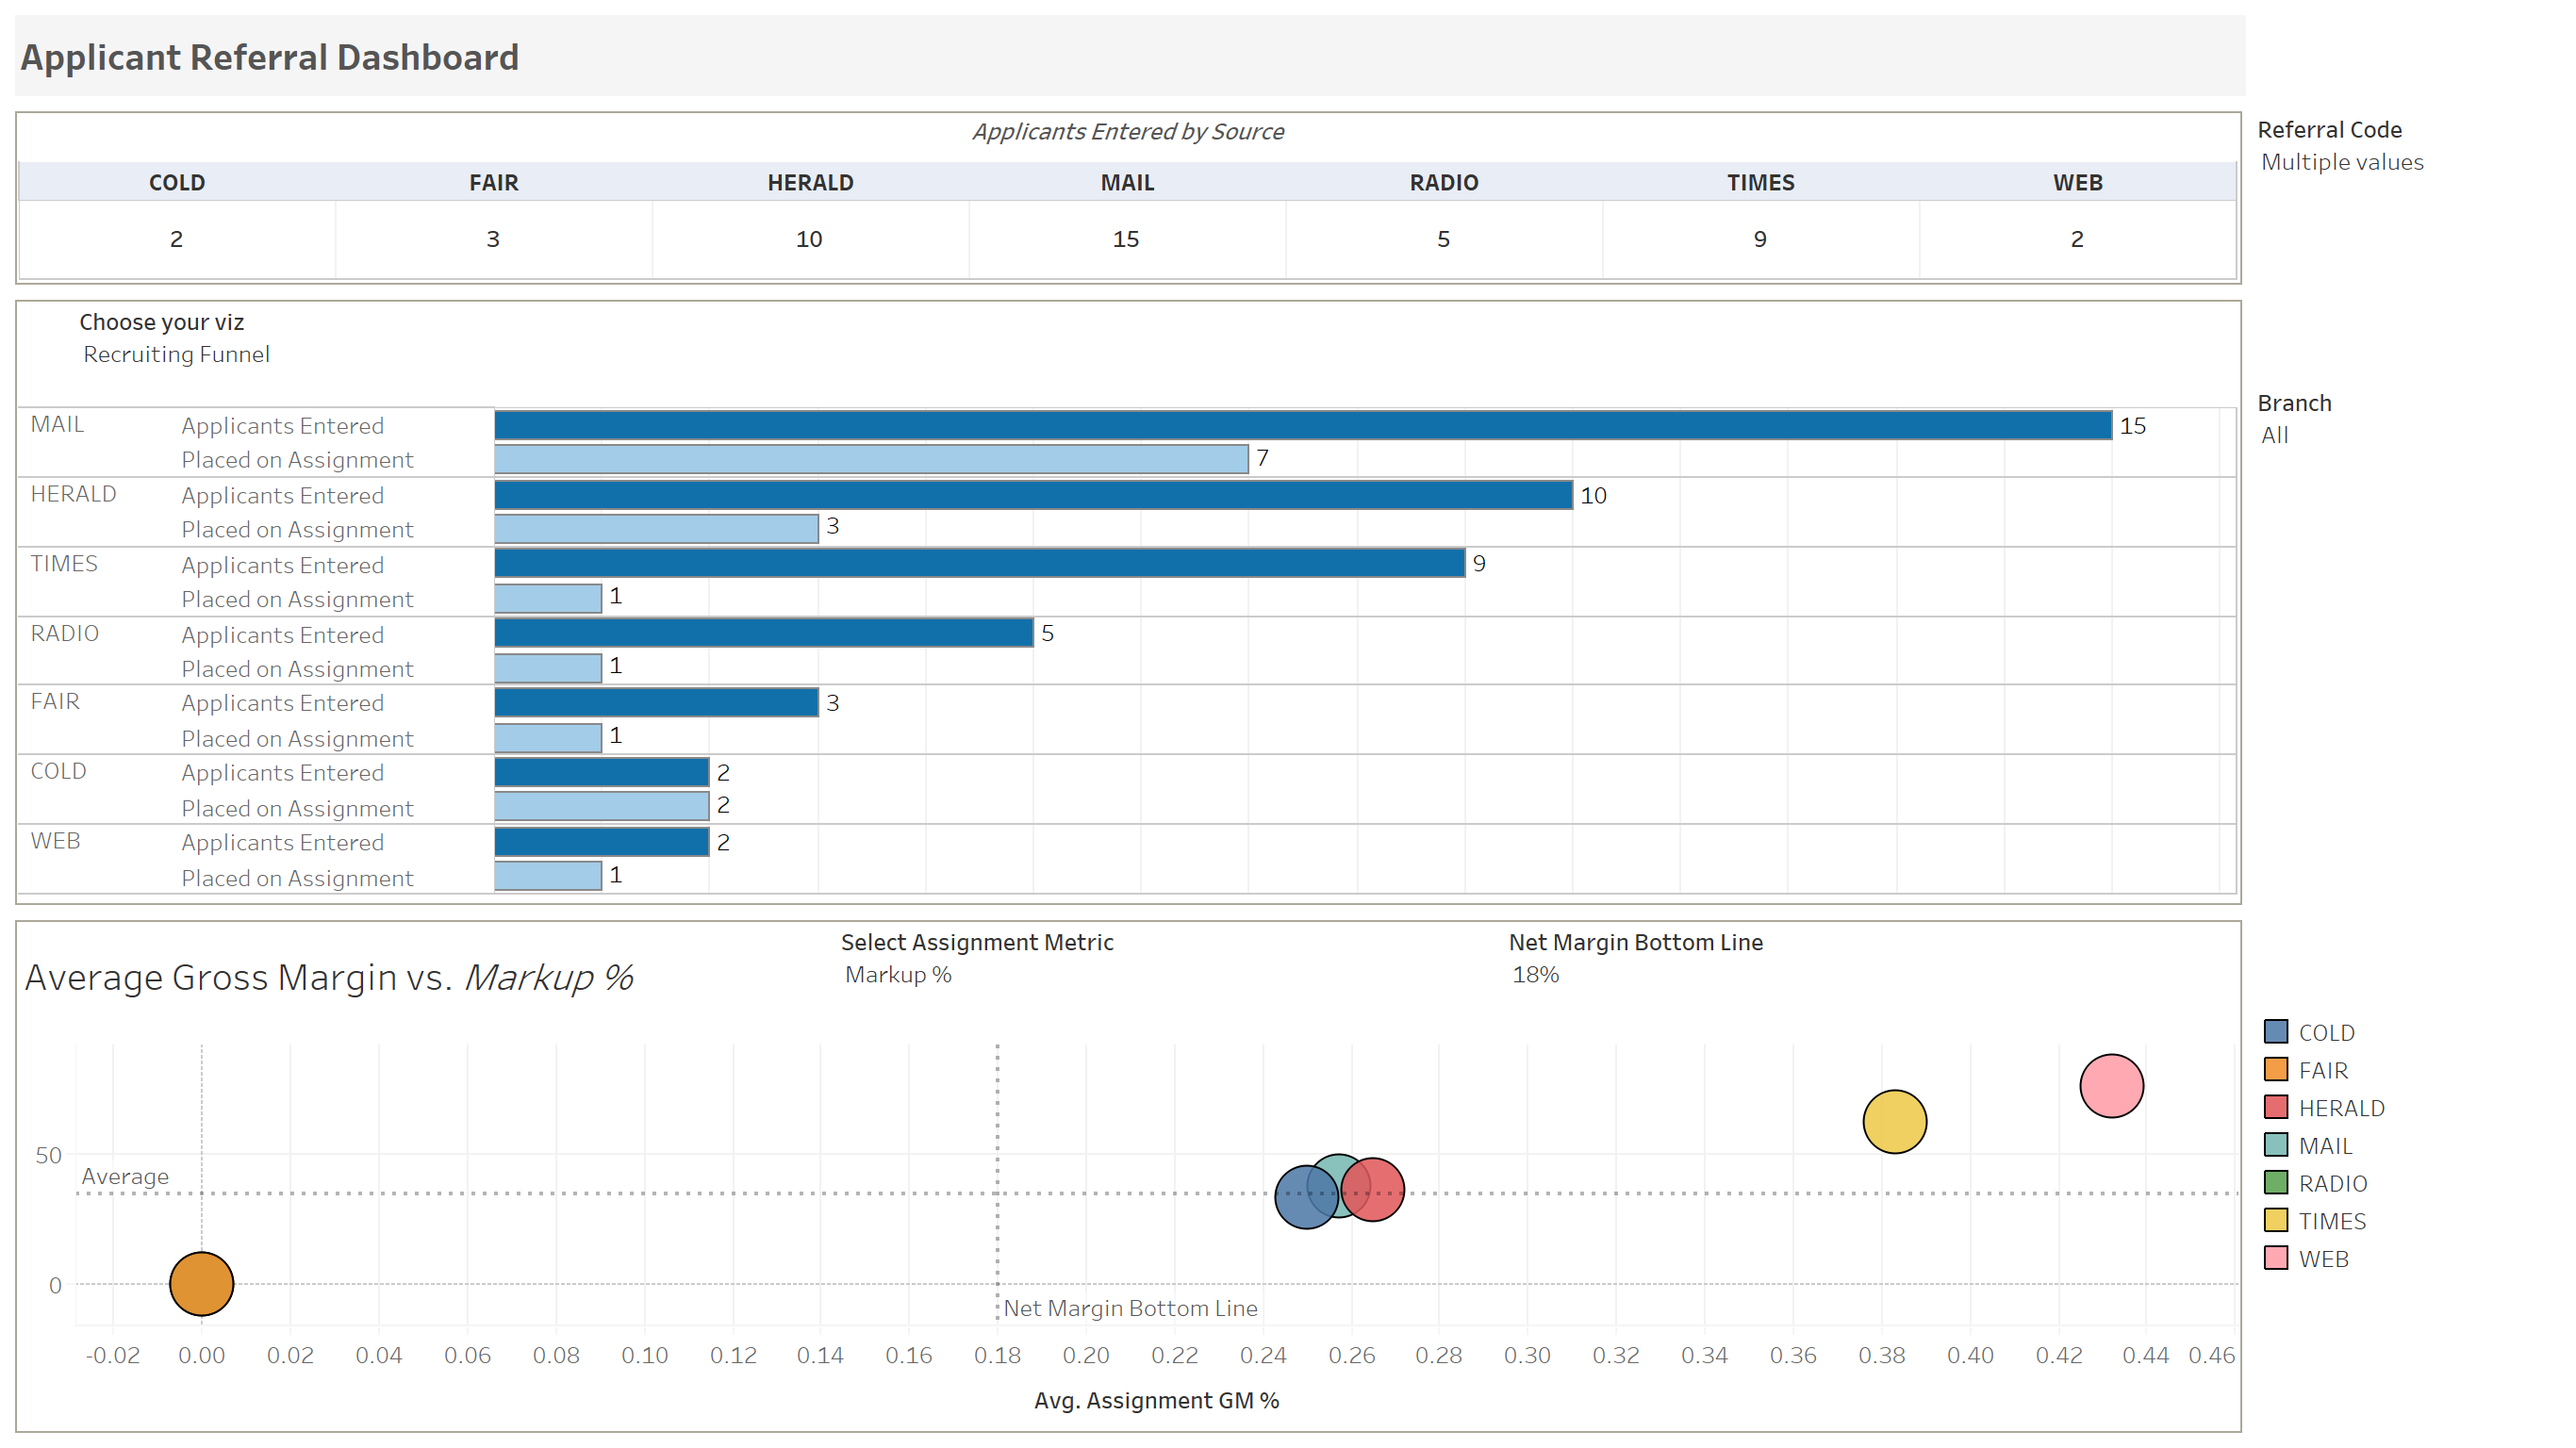The width and height of the screenshot is (2576, 1448).
Task: Click the MAIL Applicants Entered bar
Action: 1303,426
